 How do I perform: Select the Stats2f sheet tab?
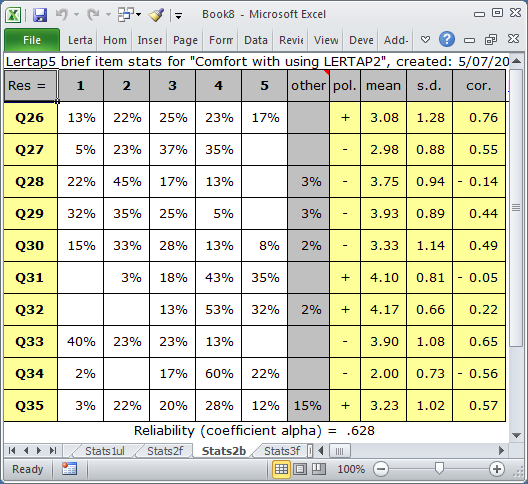165,451
